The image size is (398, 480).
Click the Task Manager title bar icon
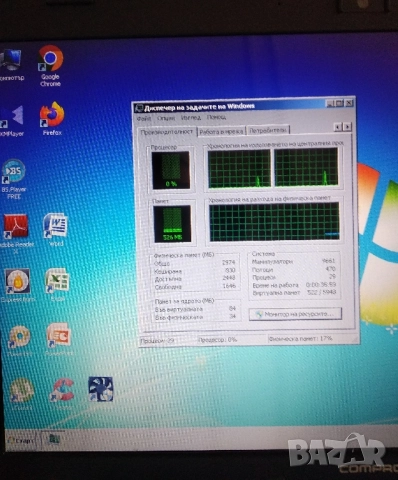pos(139,109)
